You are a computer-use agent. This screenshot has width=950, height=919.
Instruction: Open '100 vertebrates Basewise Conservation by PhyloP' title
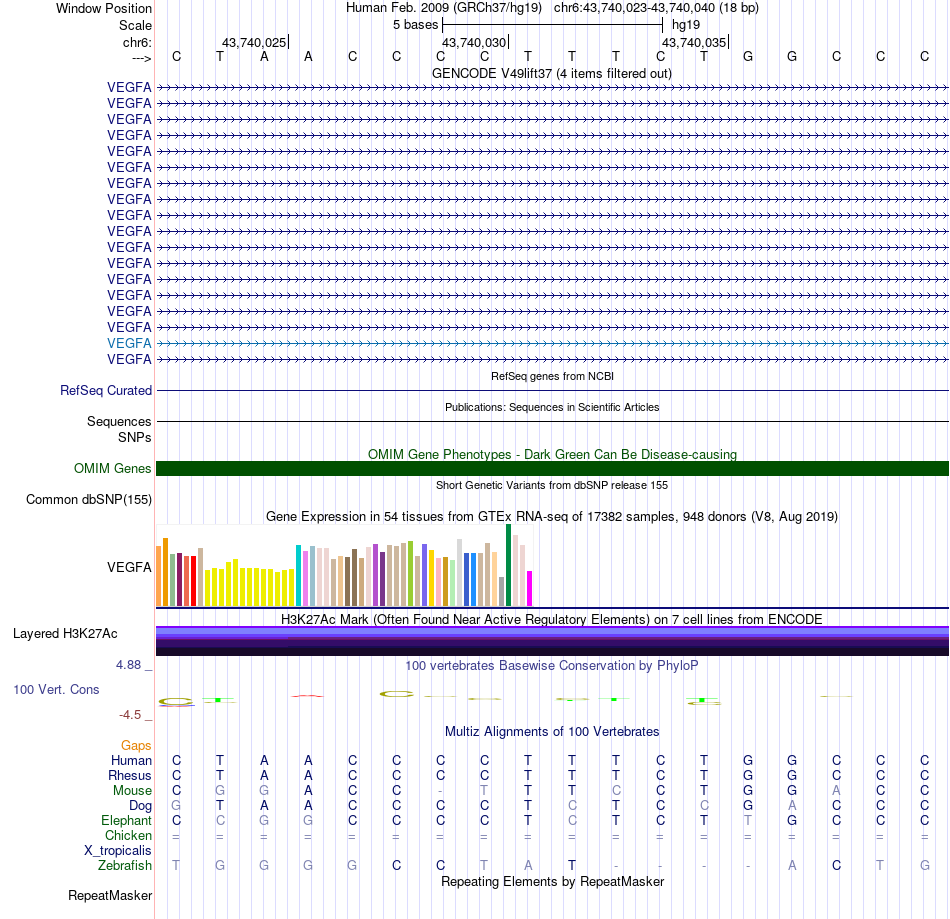pyautogui.click(x=552, y=666)
